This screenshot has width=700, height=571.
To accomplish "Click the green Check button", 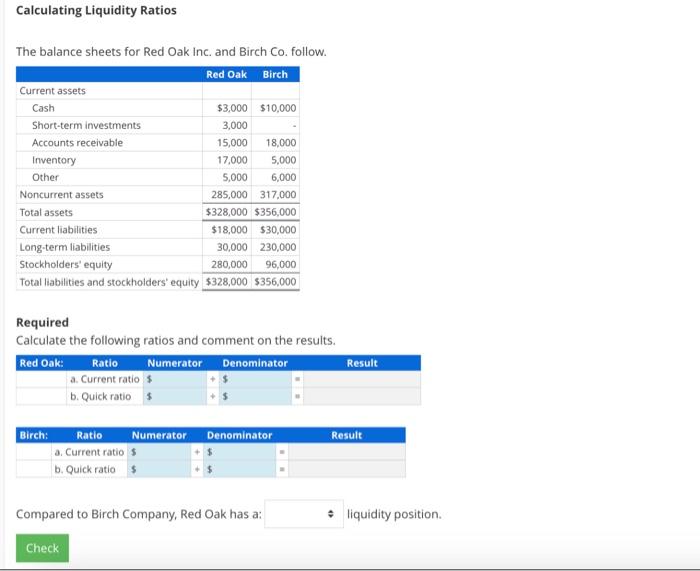I will (42, 548).
